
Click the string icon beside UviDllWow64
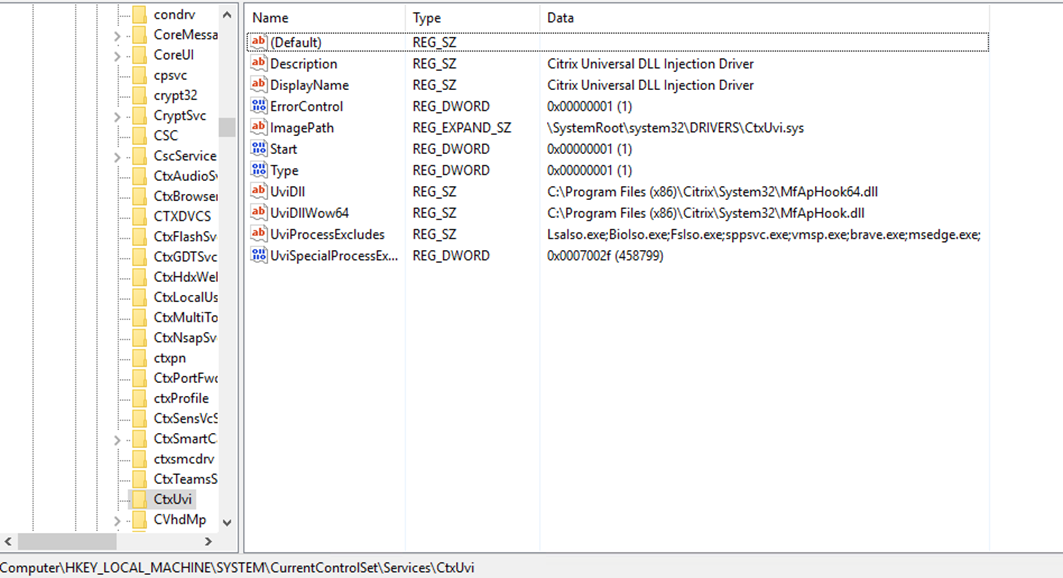(x=258, y=213)
